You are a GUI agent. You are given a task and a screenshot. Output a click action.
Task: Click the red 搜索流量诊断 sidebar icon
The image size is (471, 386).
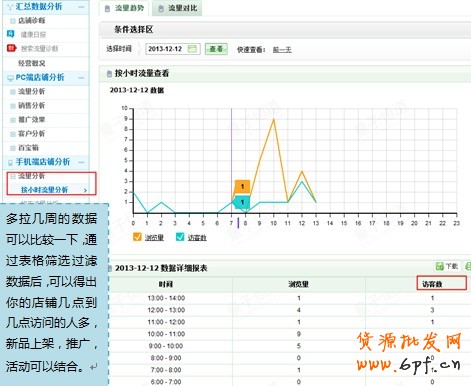11,48
